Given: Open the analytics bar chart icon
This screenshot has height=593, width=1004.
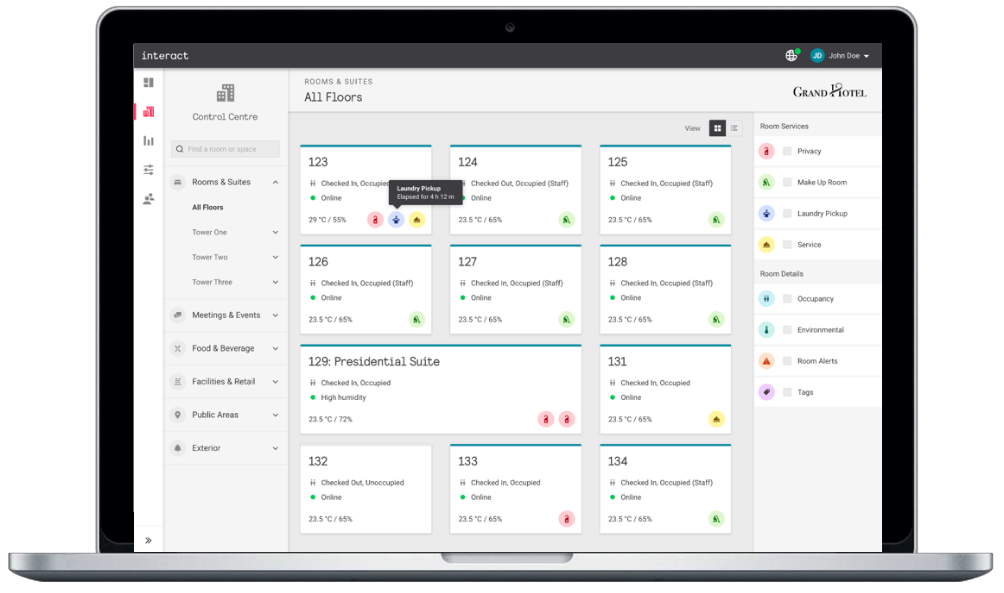Looking at the screenshot, I should tap(148, 141).
